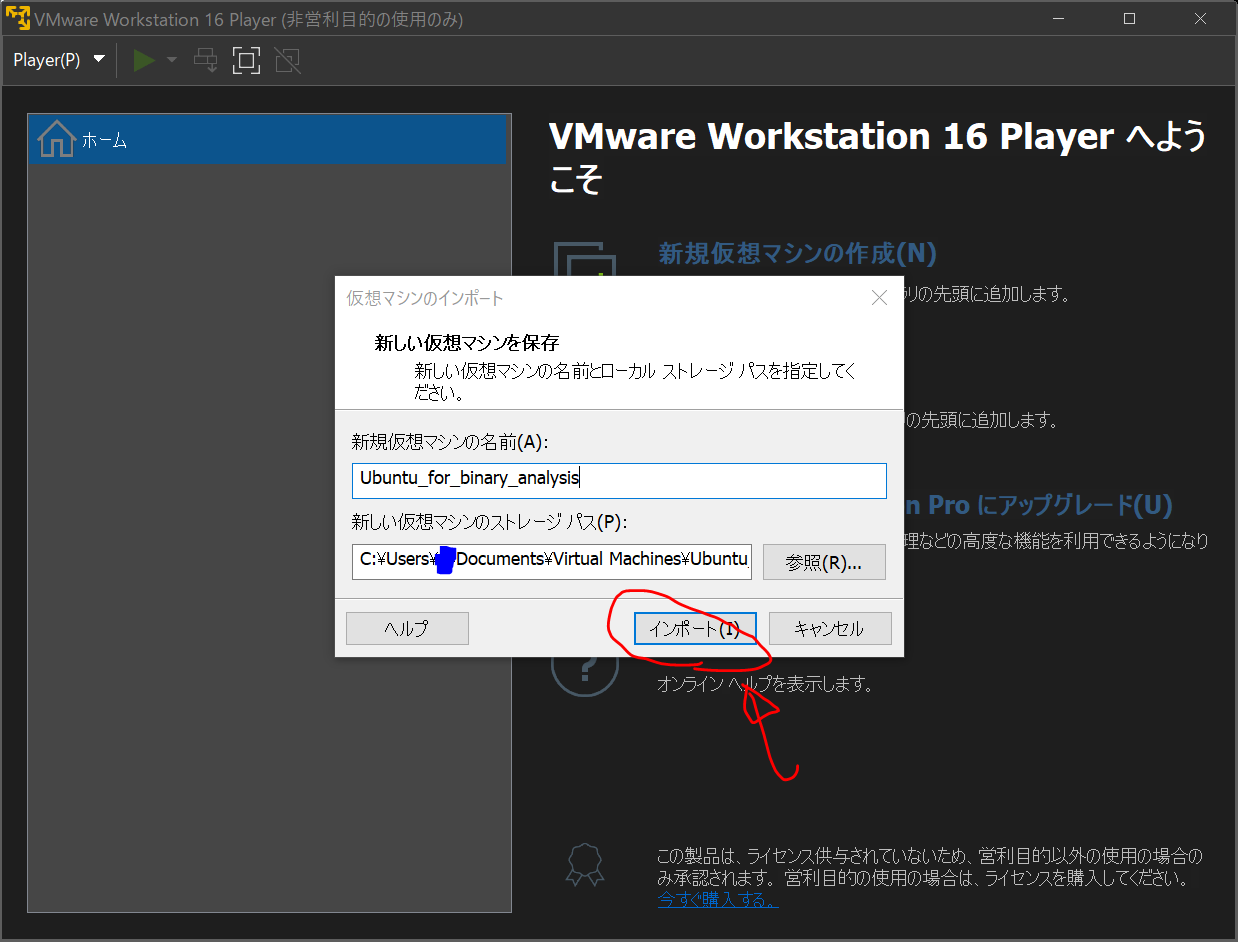Click the インポート(I) button

695,629
